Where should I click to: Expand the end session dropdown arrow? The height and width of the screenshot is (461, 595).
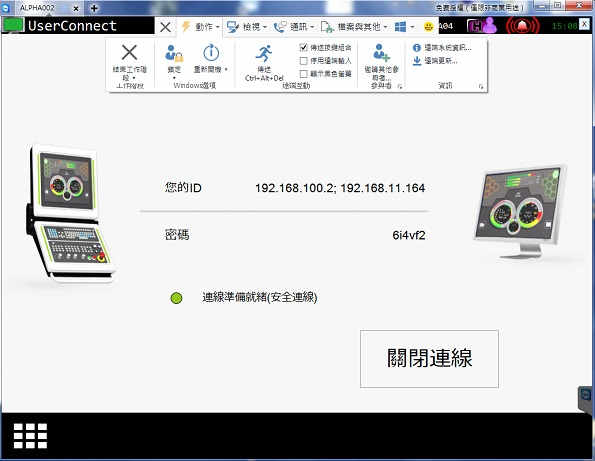tap(134, 78)
